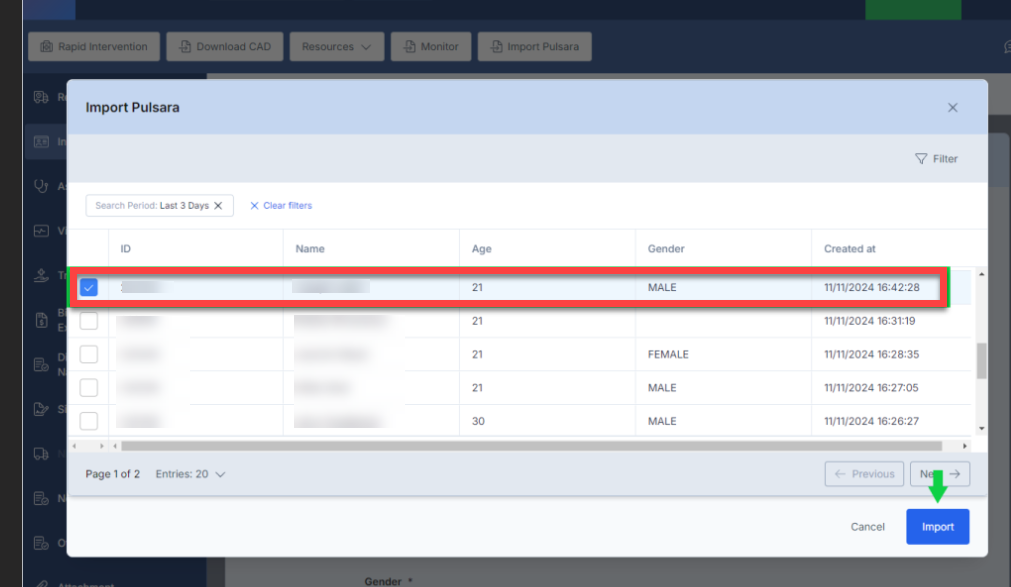Select the checkbox for 16:31:19 row
This screenshot has height=587, width=1011.
(x=89, y=321)
